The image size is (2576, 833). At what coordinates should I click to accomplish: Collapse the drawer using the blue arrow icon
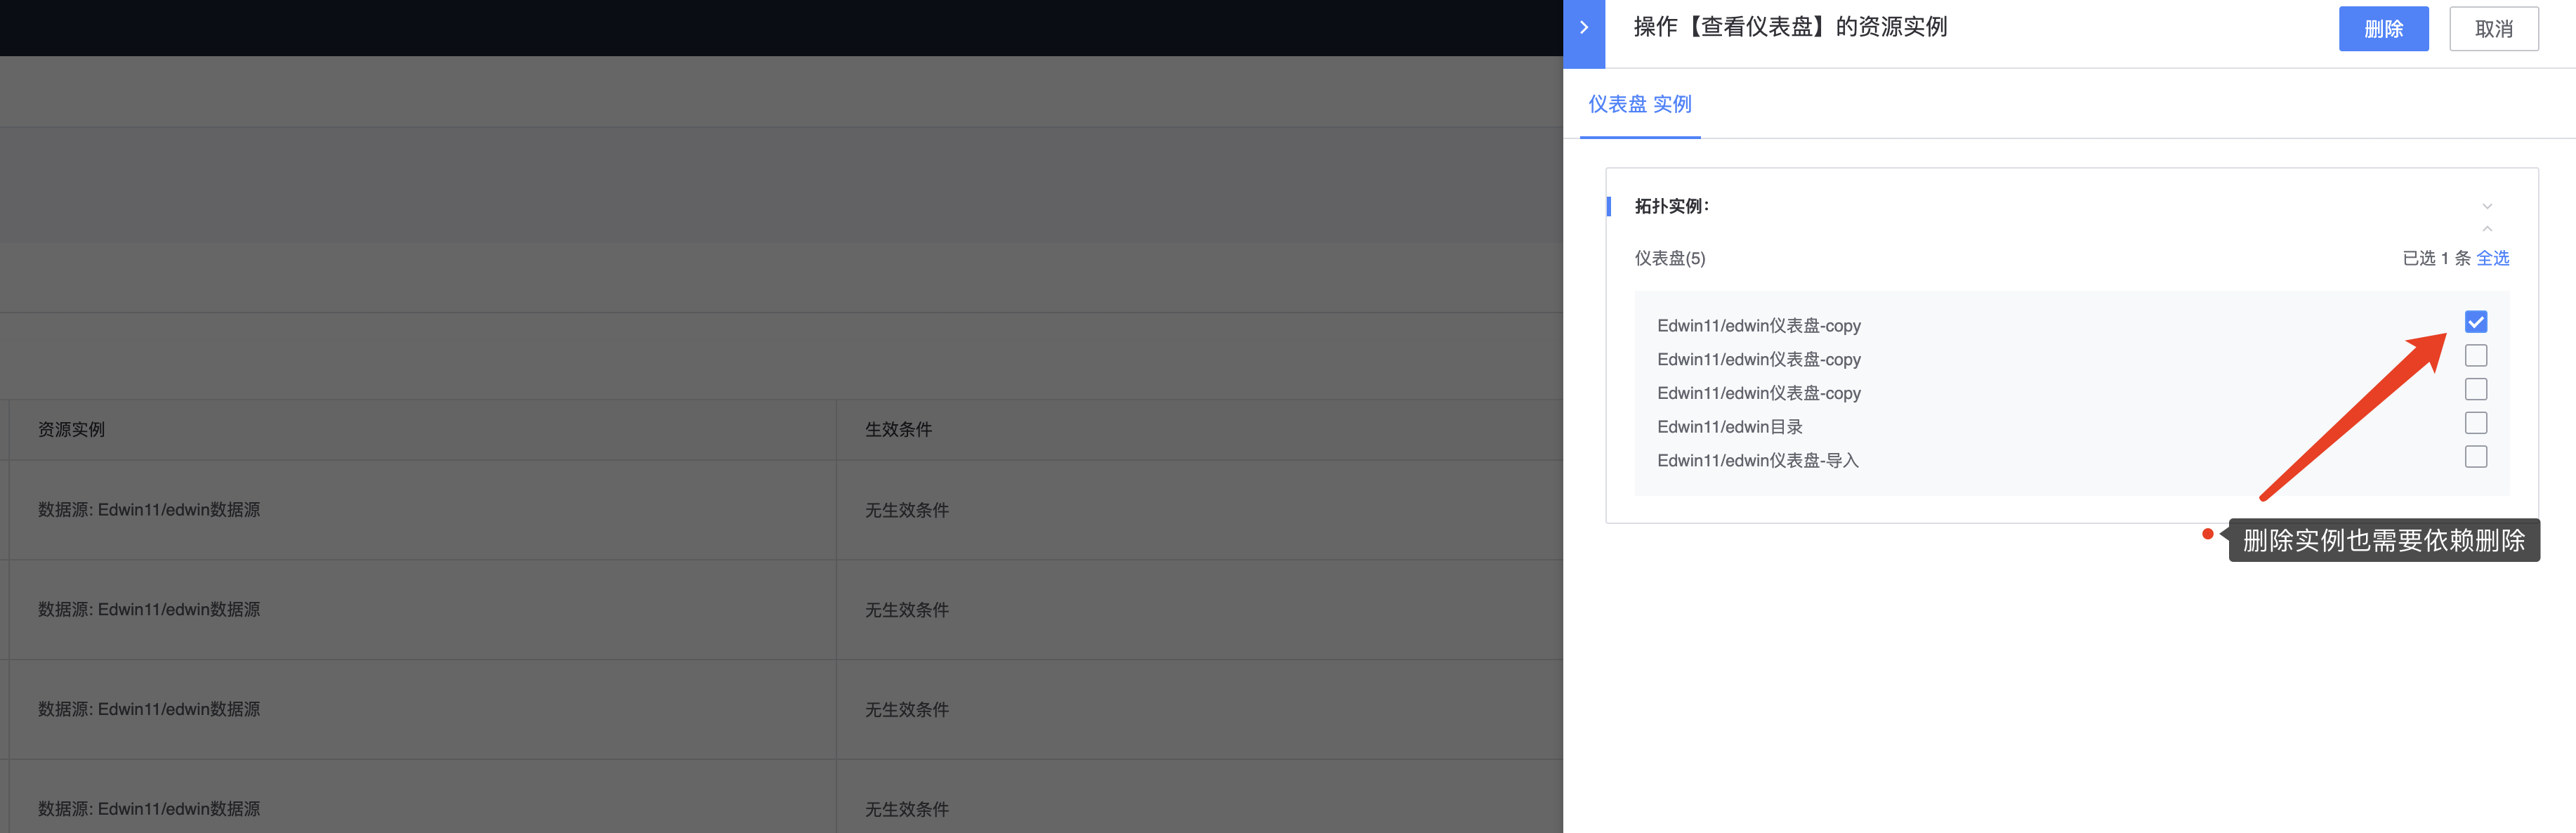coord(1583,27)
